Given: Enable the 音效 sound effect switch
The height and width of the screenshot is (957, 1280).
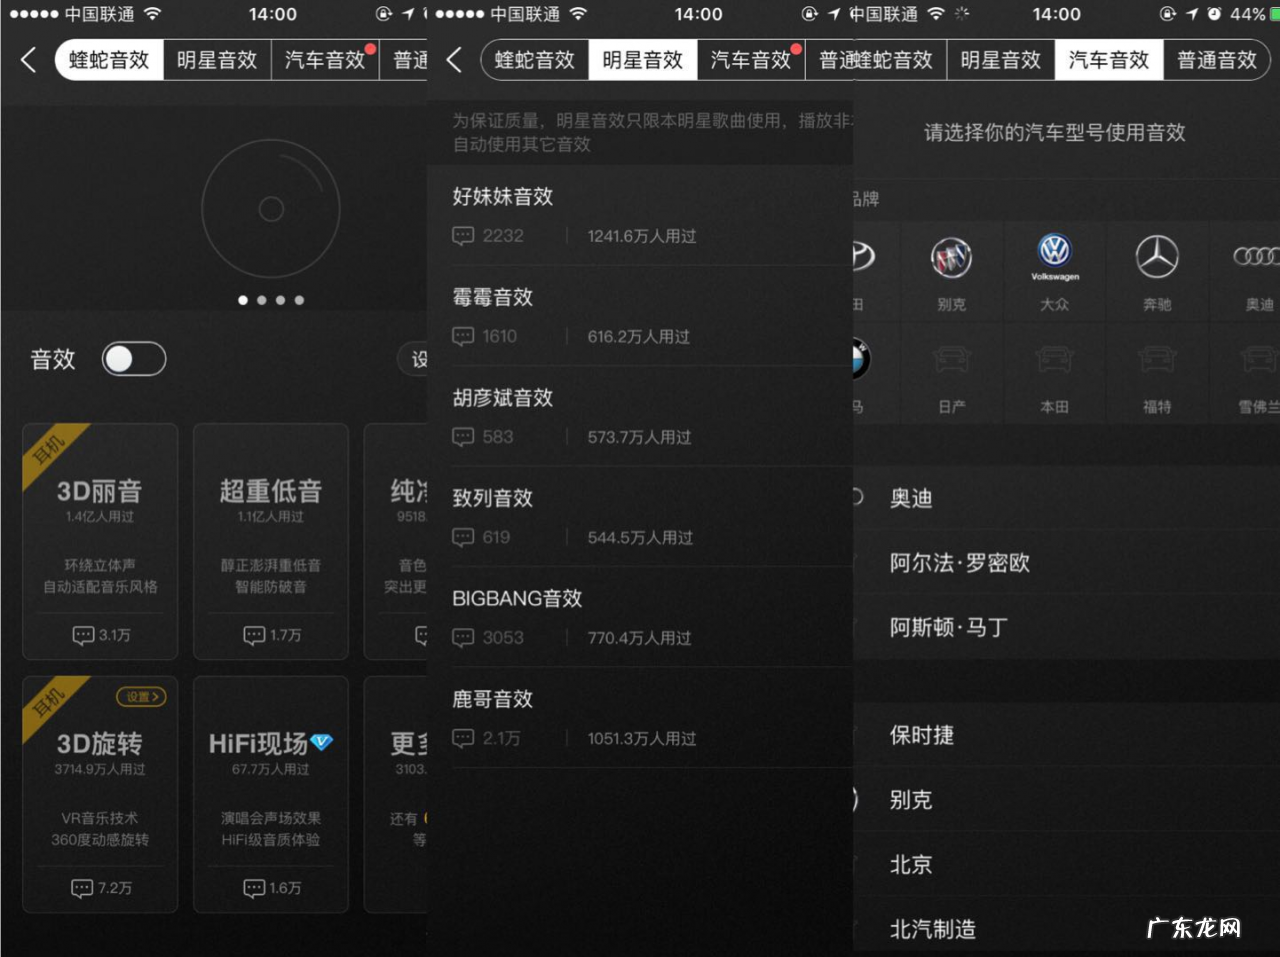Looking at the screenshot, I should click(x=134, y=358).
